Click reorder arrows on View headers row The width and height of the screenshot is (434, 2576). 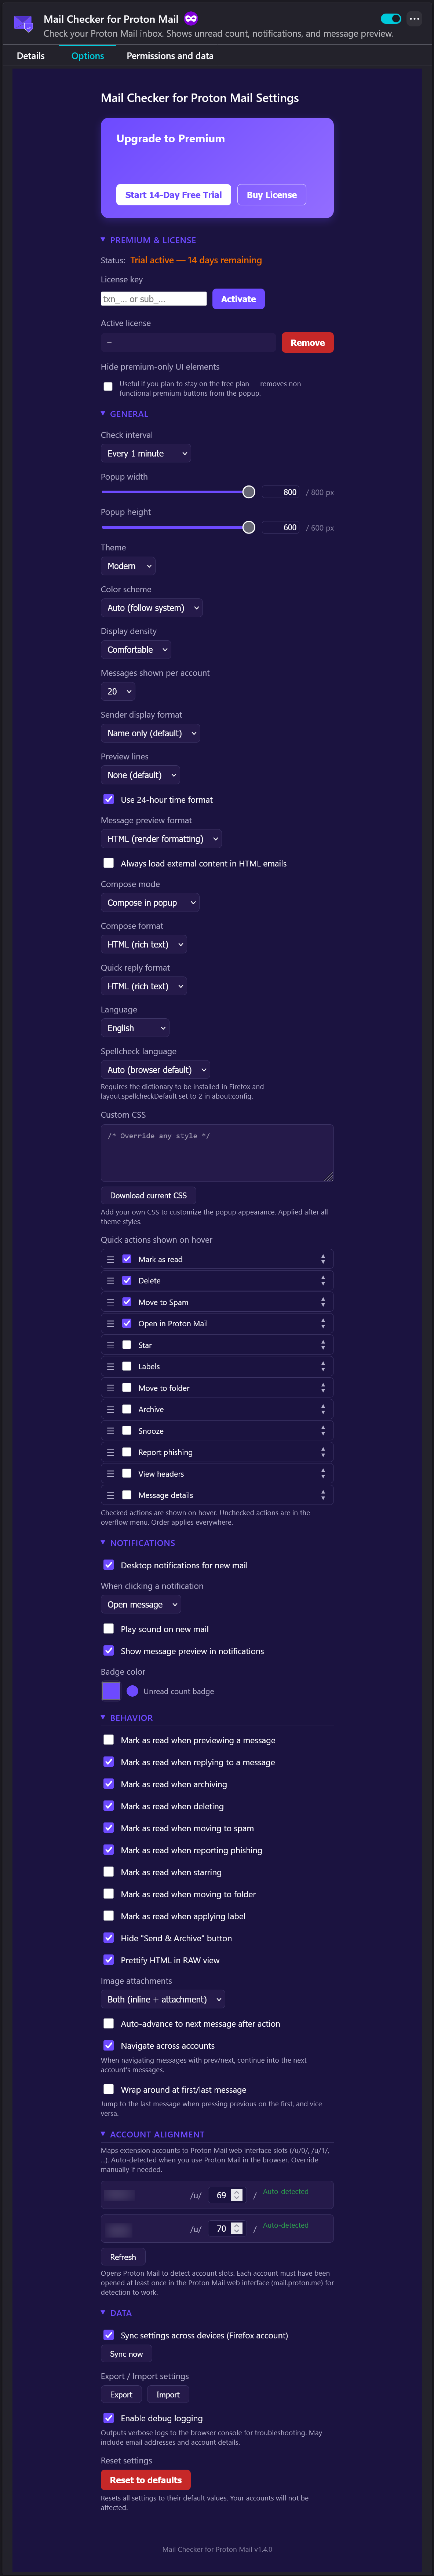tap(323, 1474)
